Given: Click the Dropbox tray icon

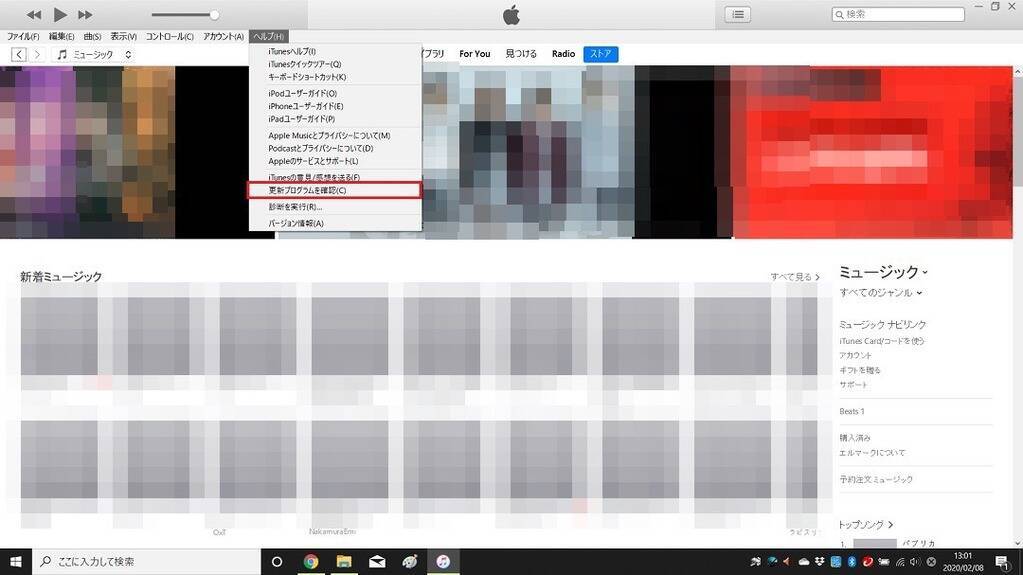Looking at the screenshot, I should click(819, 561).
